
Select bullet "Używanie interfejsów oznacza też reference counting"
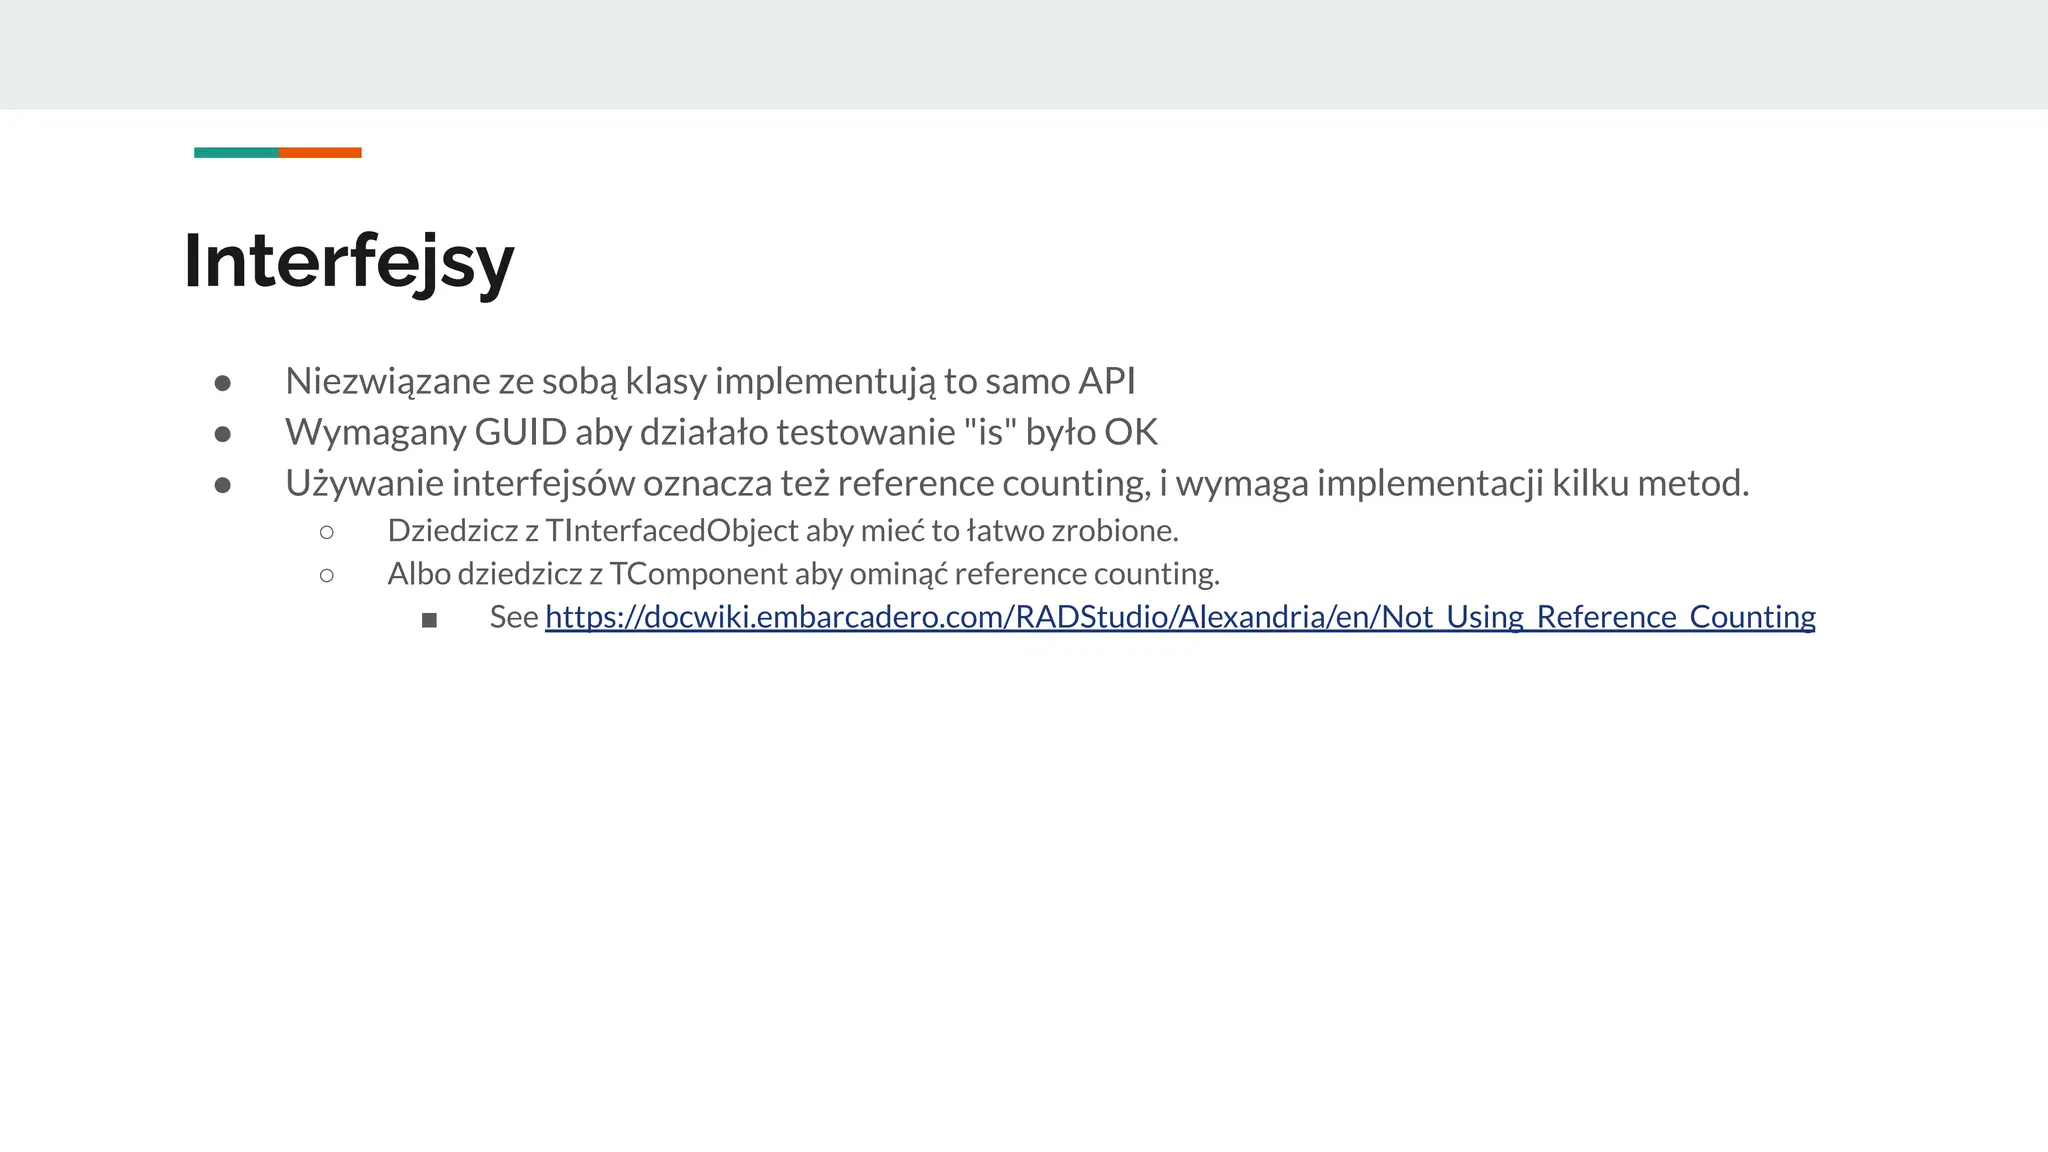click(1017, 483)
